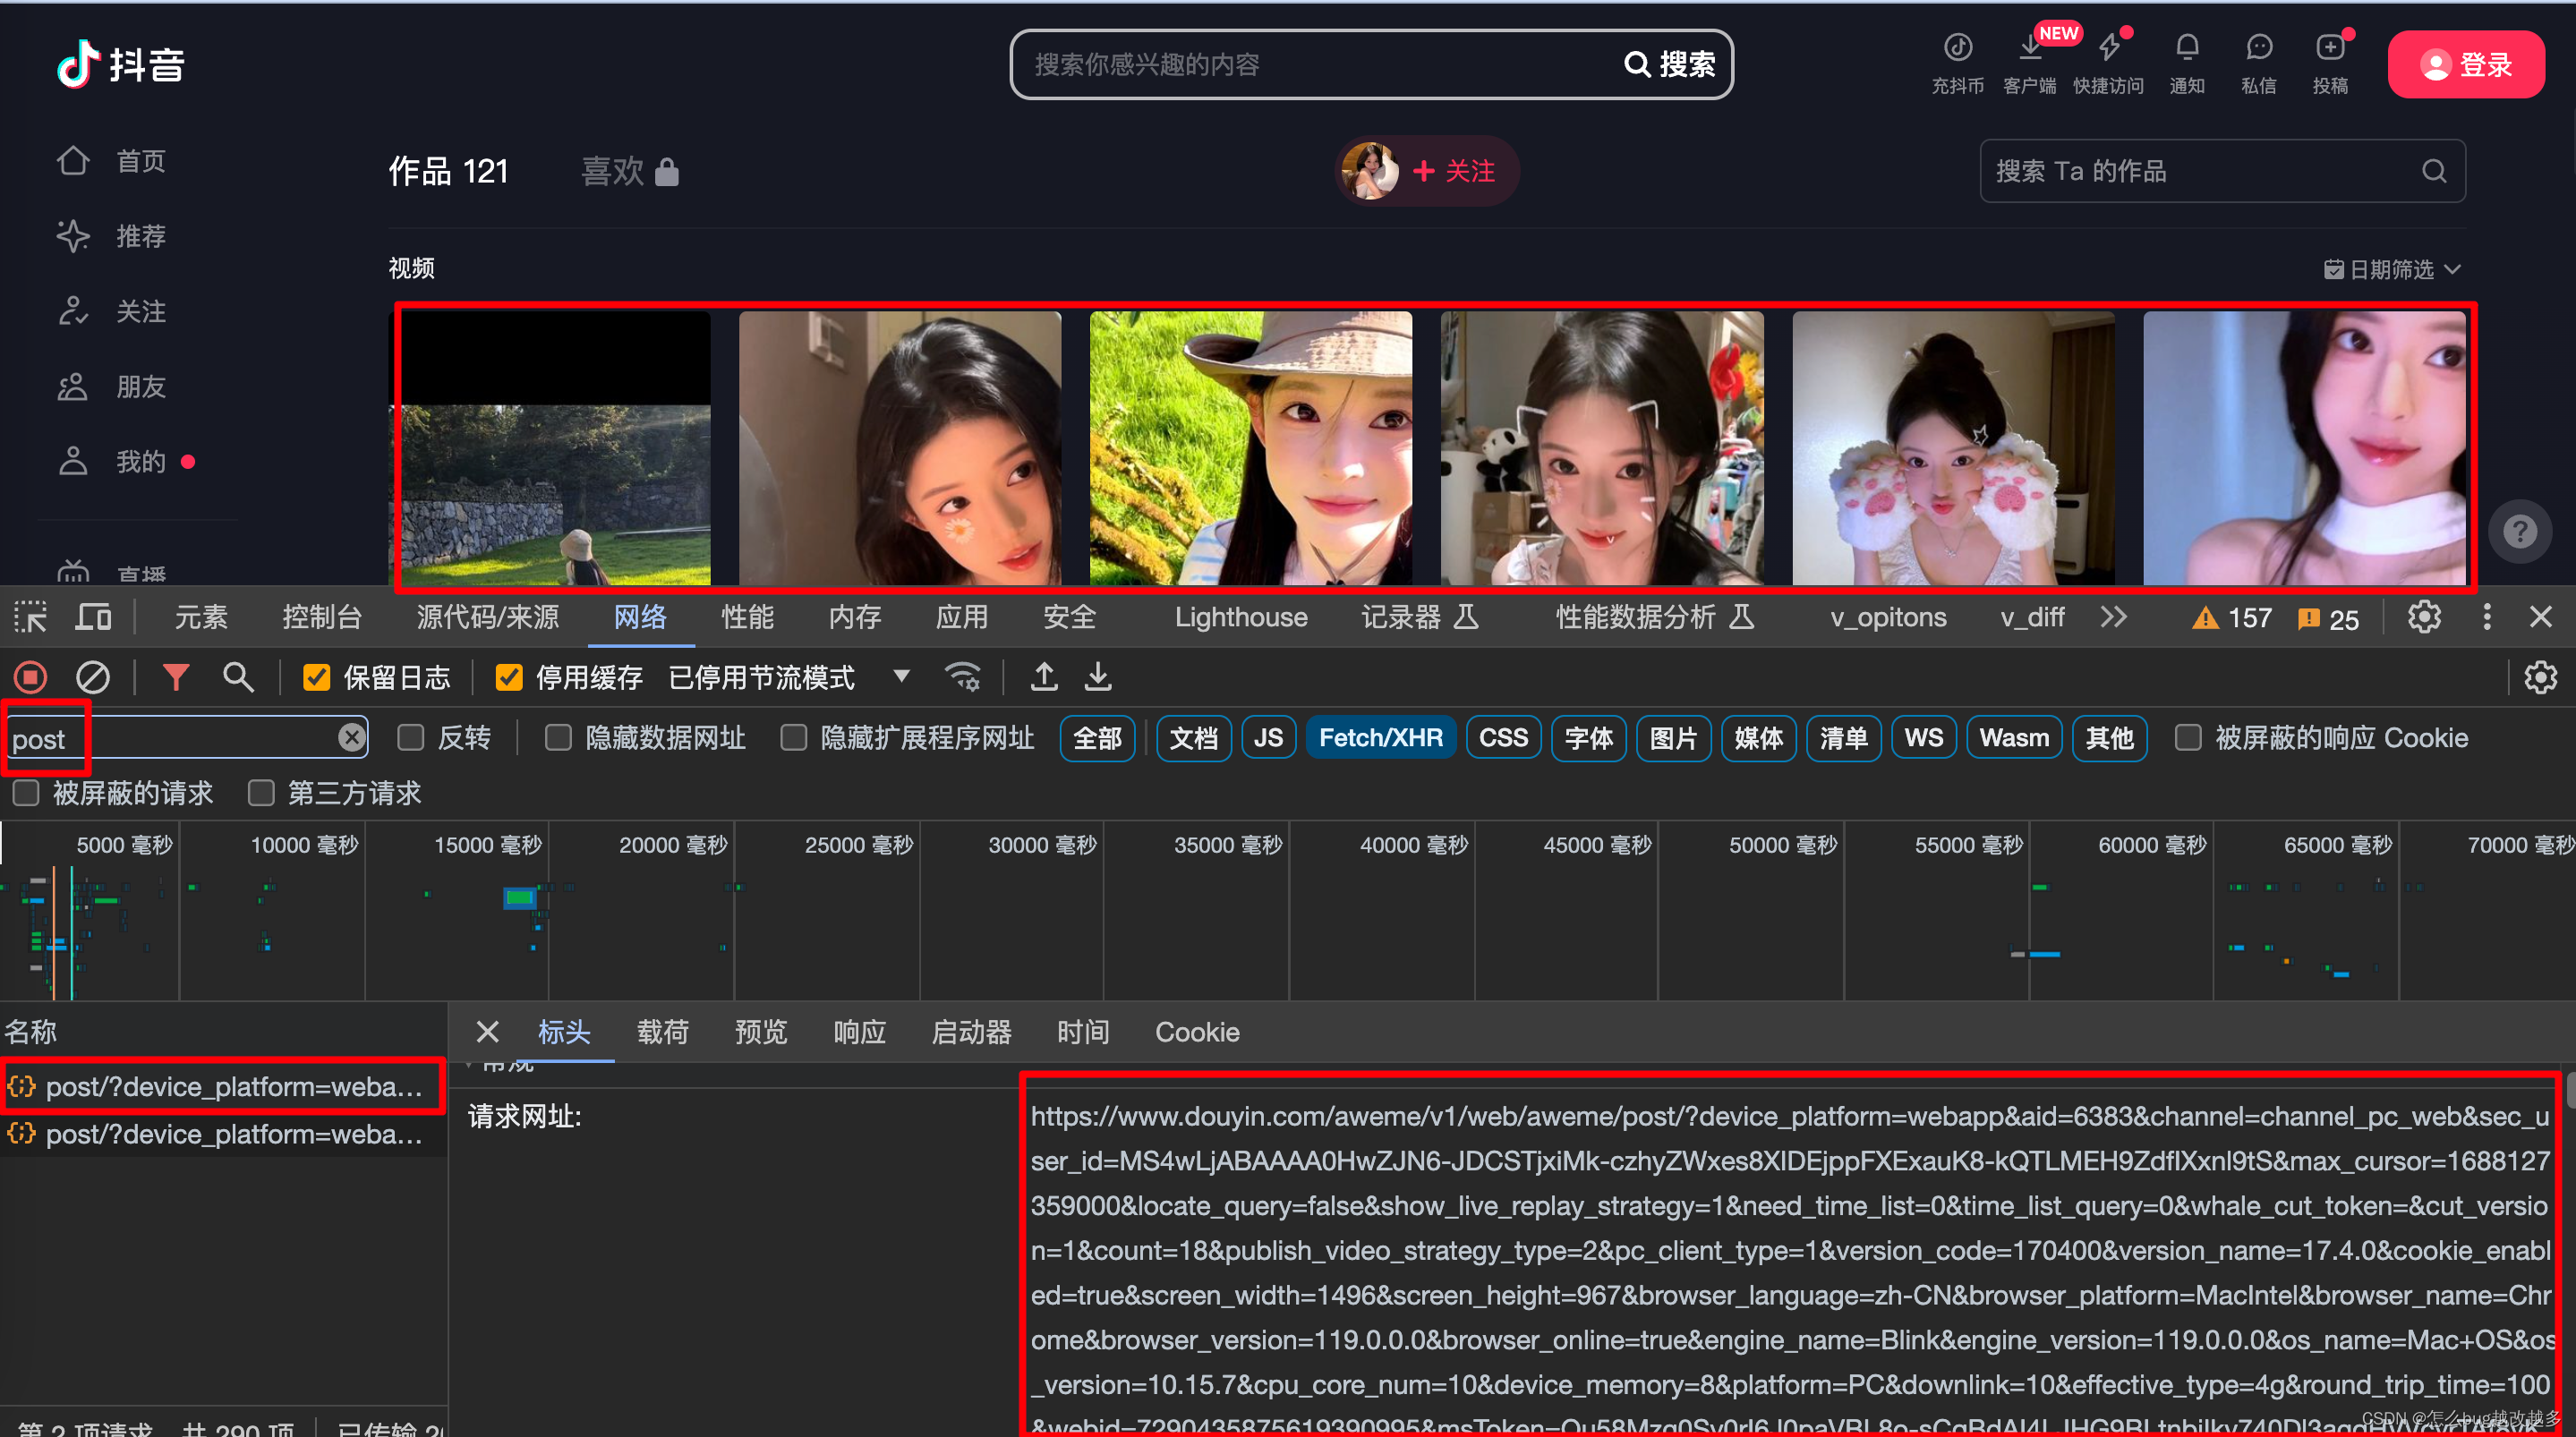Screen dimensions: 2576x1437
Task: Show more DevTools tabs chevron
Action: pos(2112,617)
